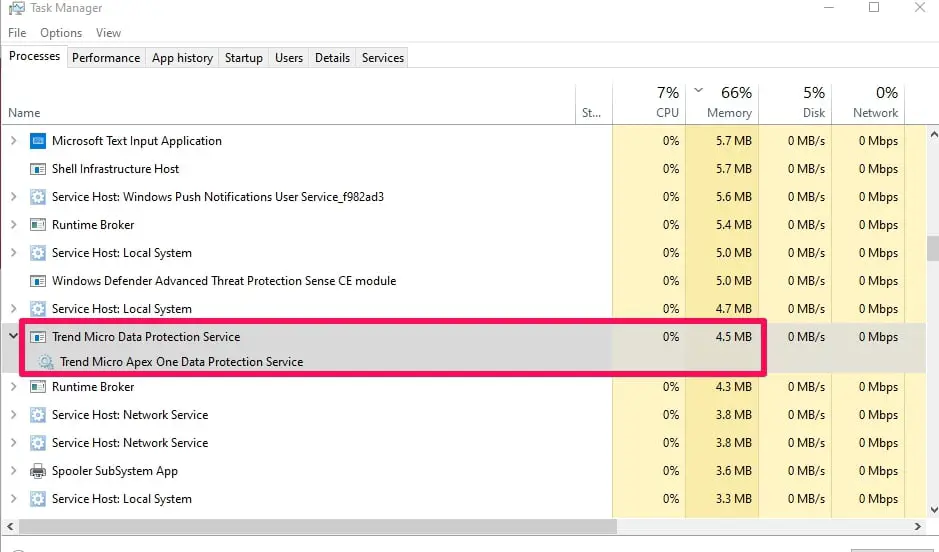The width and height of the screenshot is (939, 552).
Task: Click the Microsoft Text Input Application icon
Action: pyautogui.click(x=38, y=141)
